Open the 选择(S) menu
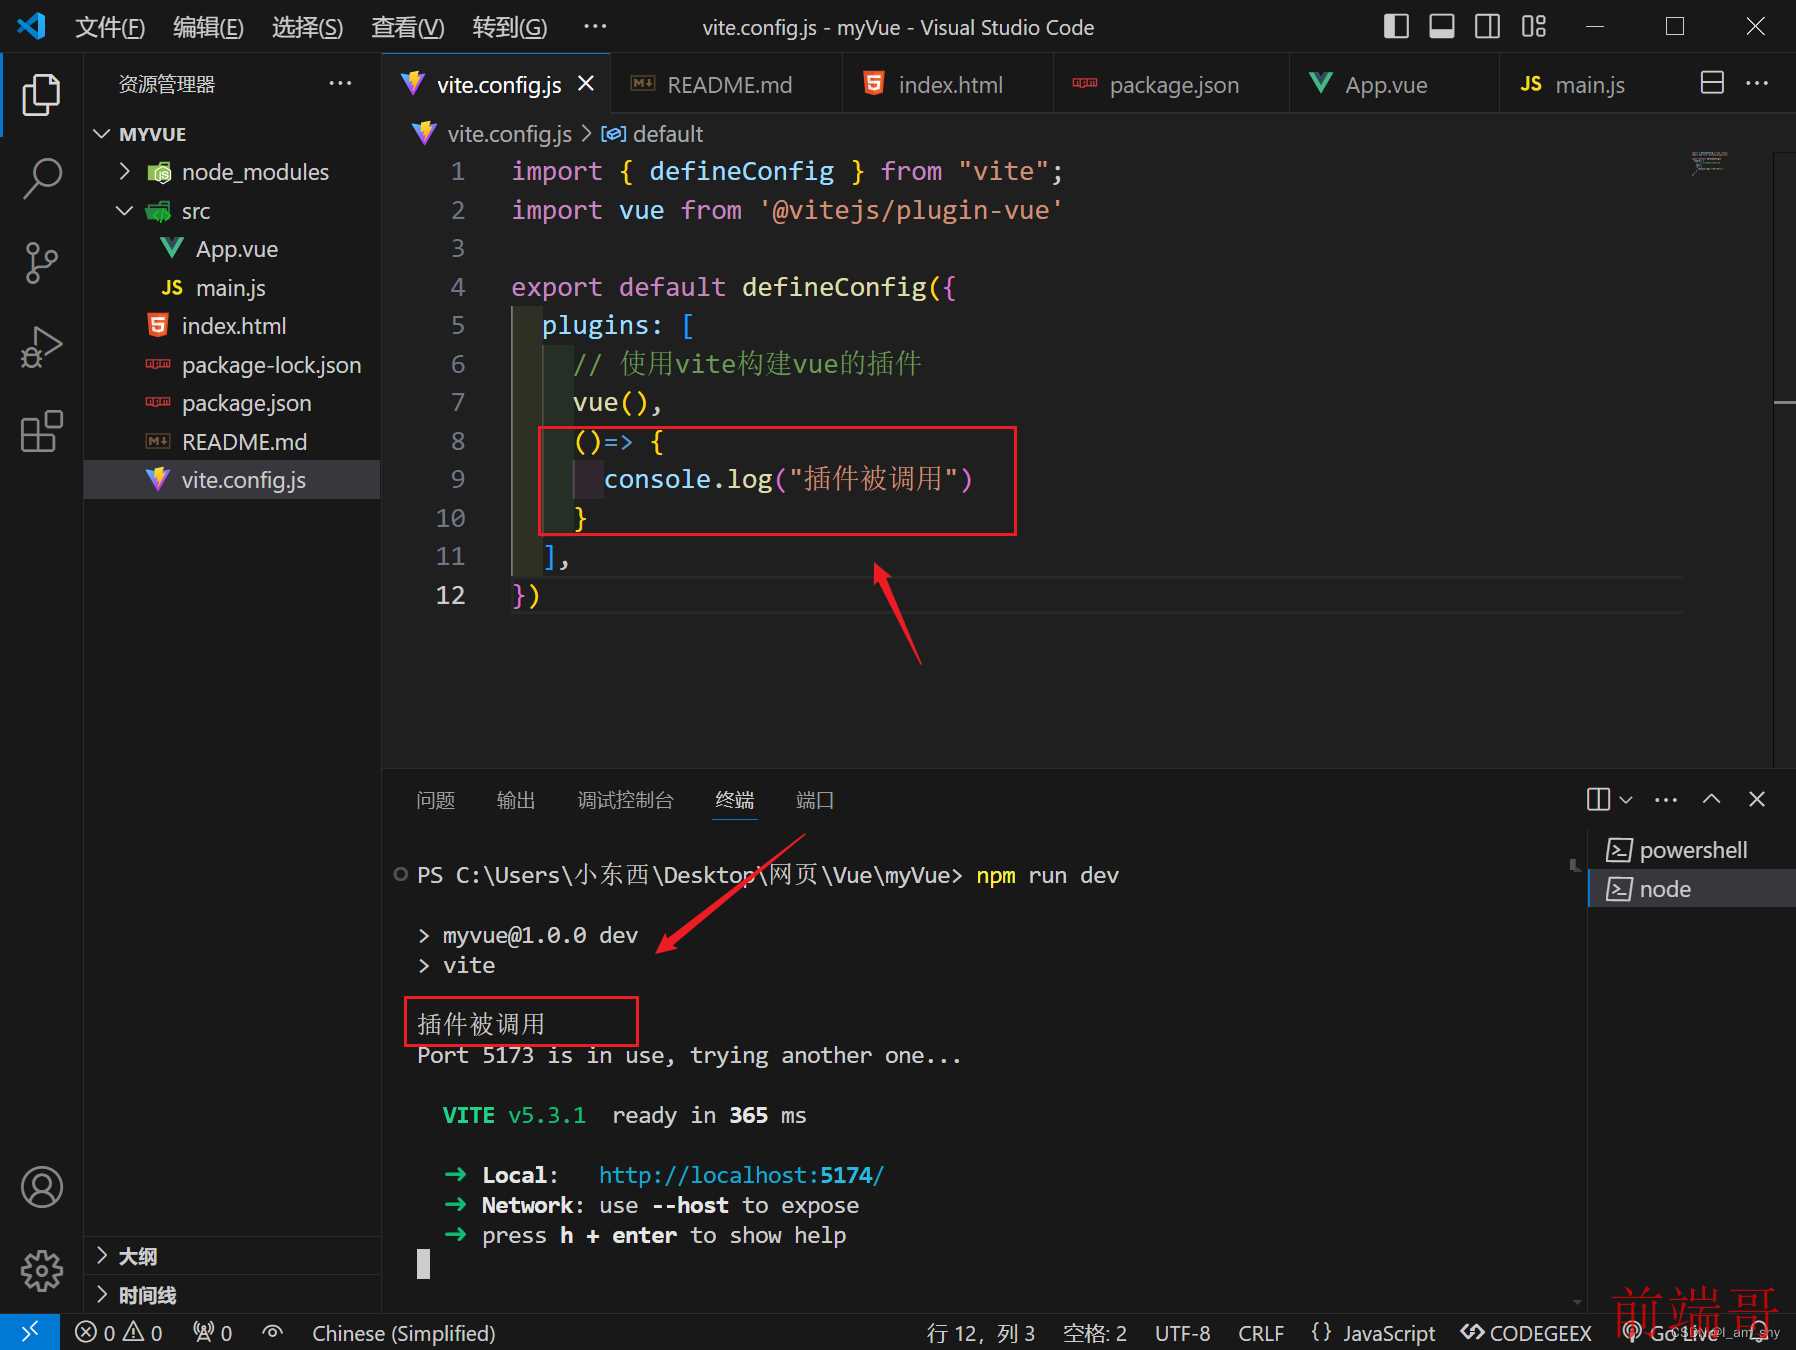 pos(307,27)
